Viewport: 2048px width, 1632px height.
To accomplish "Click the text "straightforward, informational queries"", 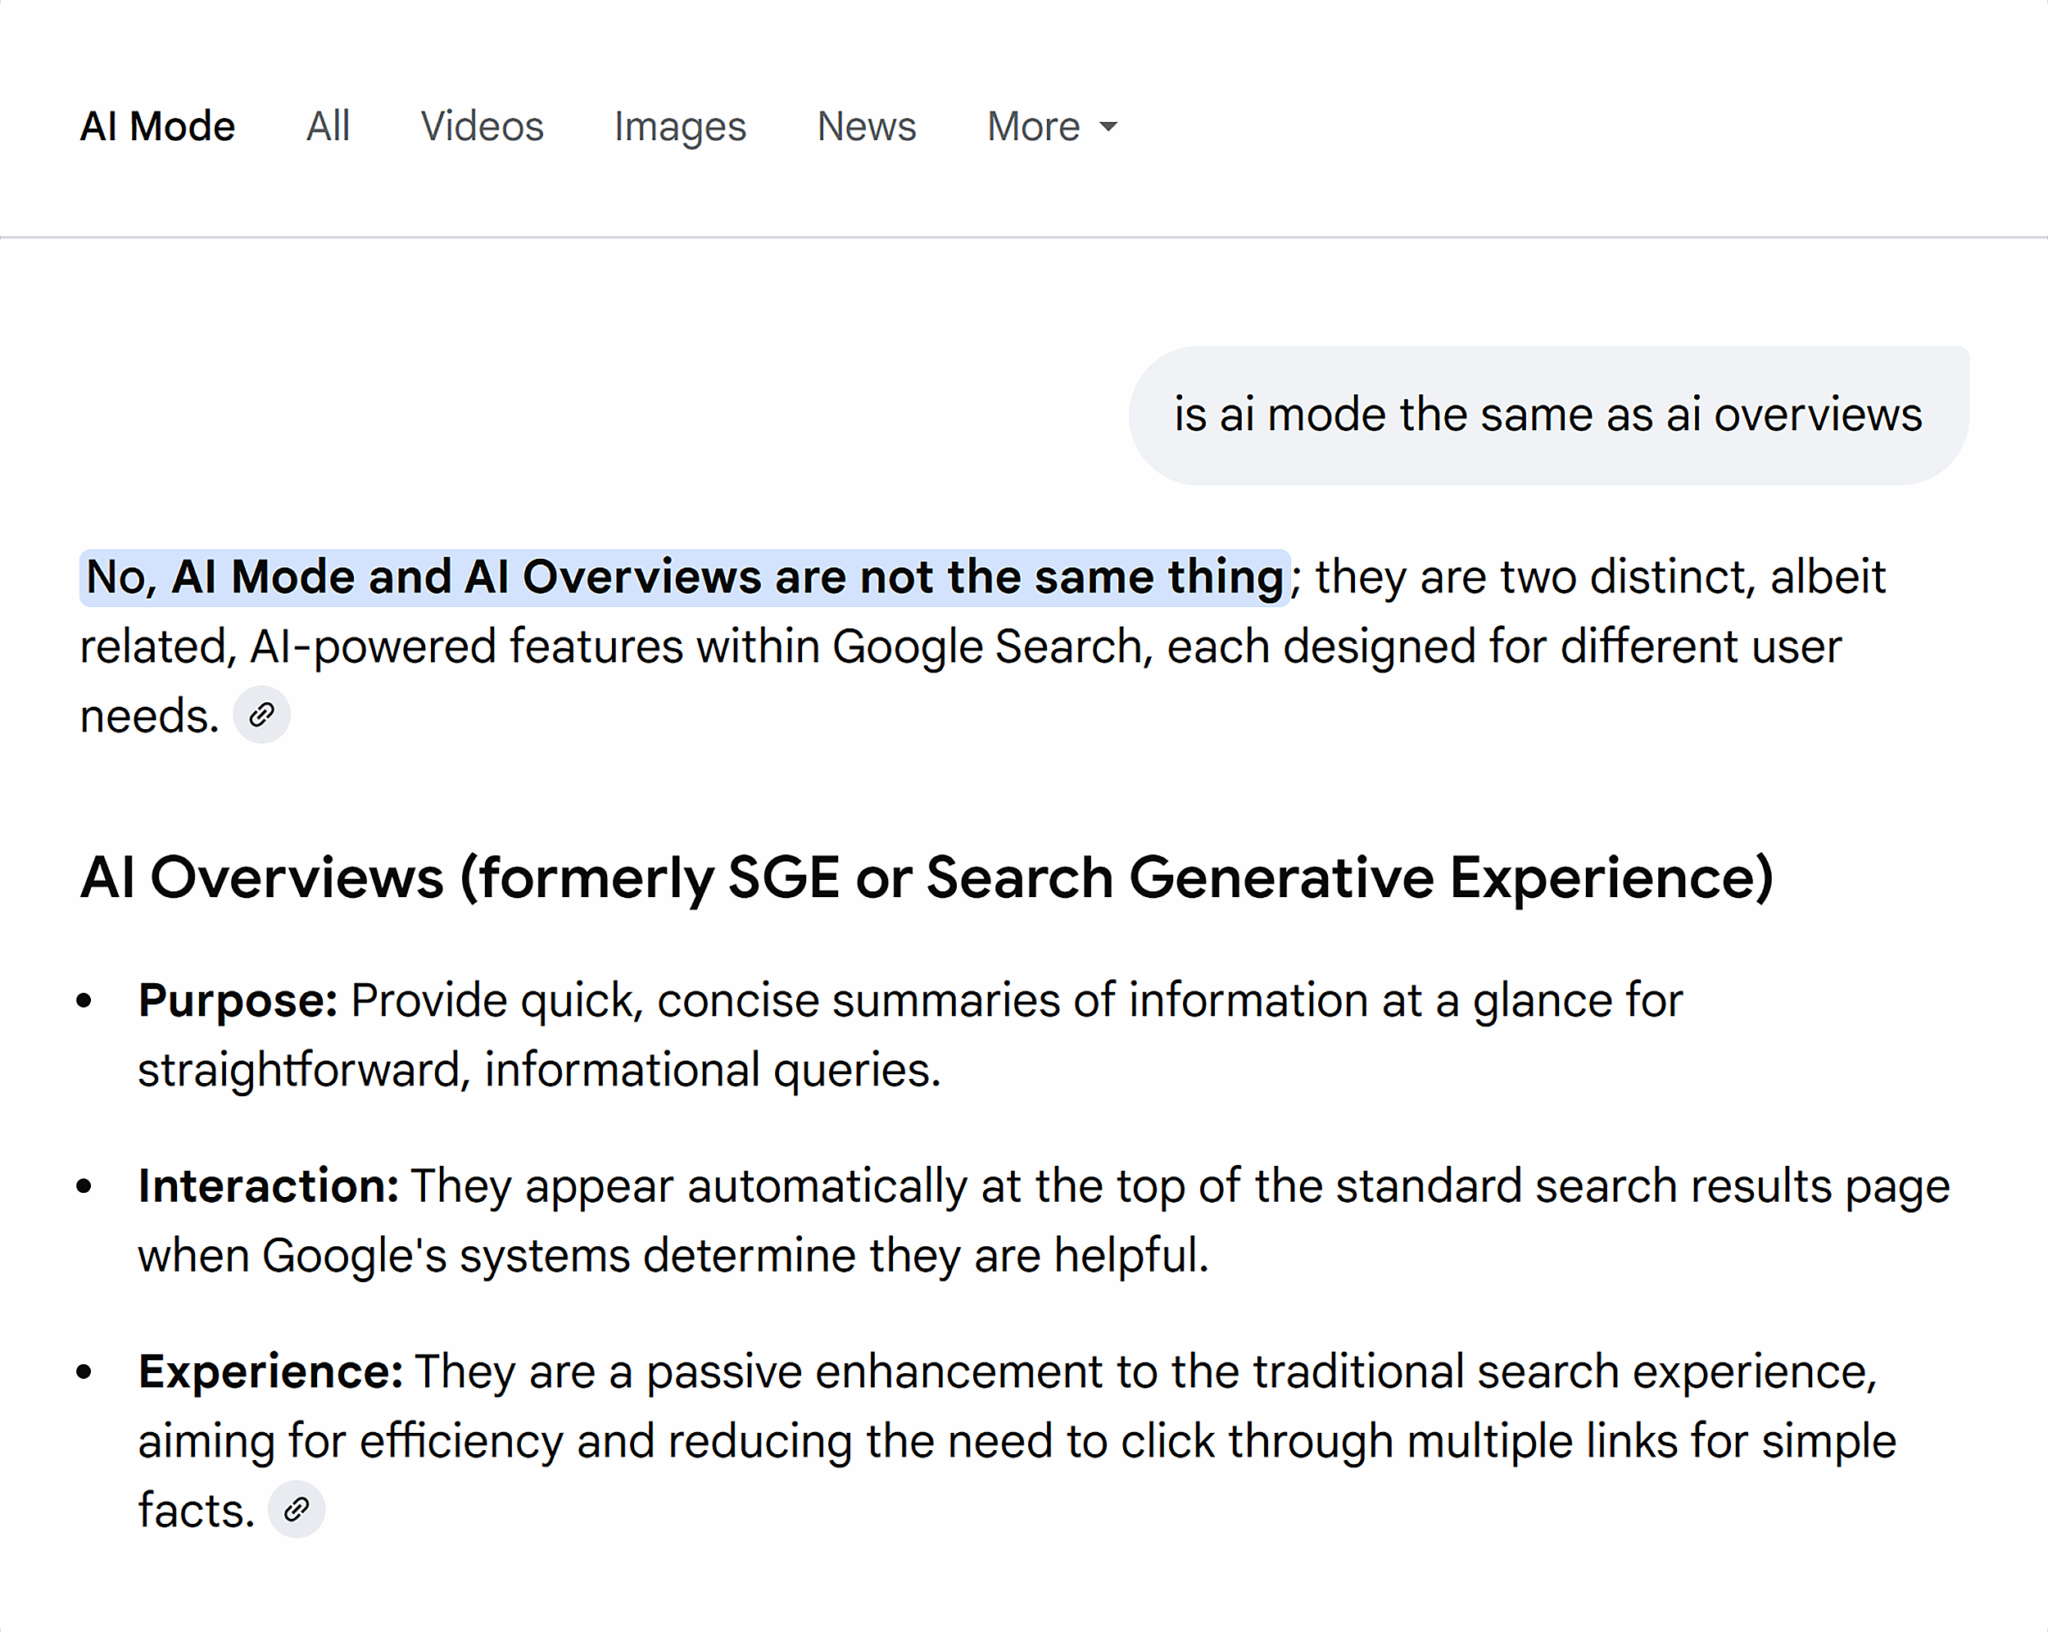I will click(x=539, y=1070).
